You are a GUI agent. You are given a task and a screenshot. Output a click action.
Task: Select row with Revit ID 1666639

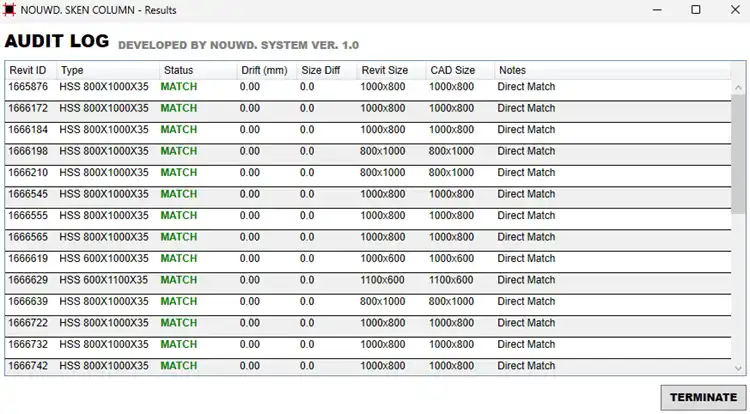(x=368, y=305)
